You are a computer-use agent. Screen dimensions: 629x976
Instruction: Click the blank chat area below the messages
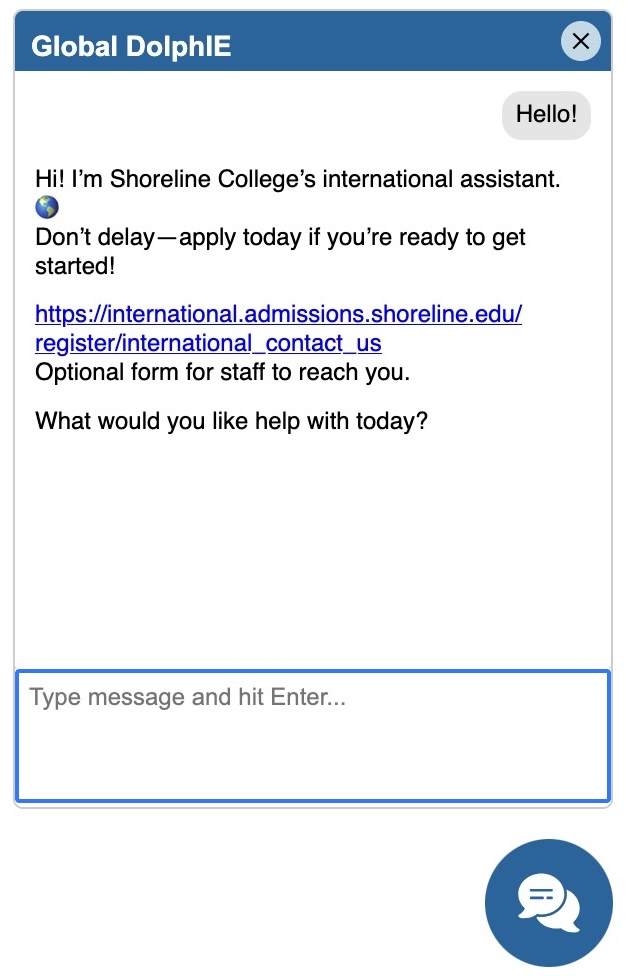click(313, 550)
